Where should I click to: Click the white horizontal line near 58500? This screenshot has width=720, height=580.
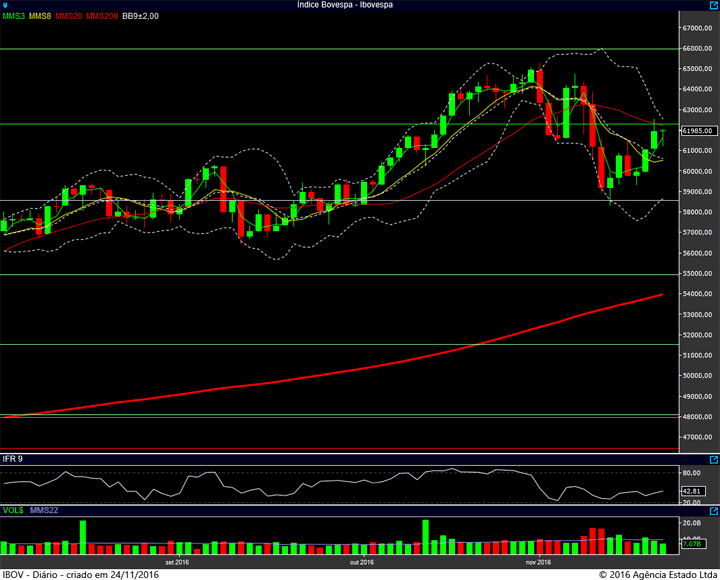(x=339, y=201)
